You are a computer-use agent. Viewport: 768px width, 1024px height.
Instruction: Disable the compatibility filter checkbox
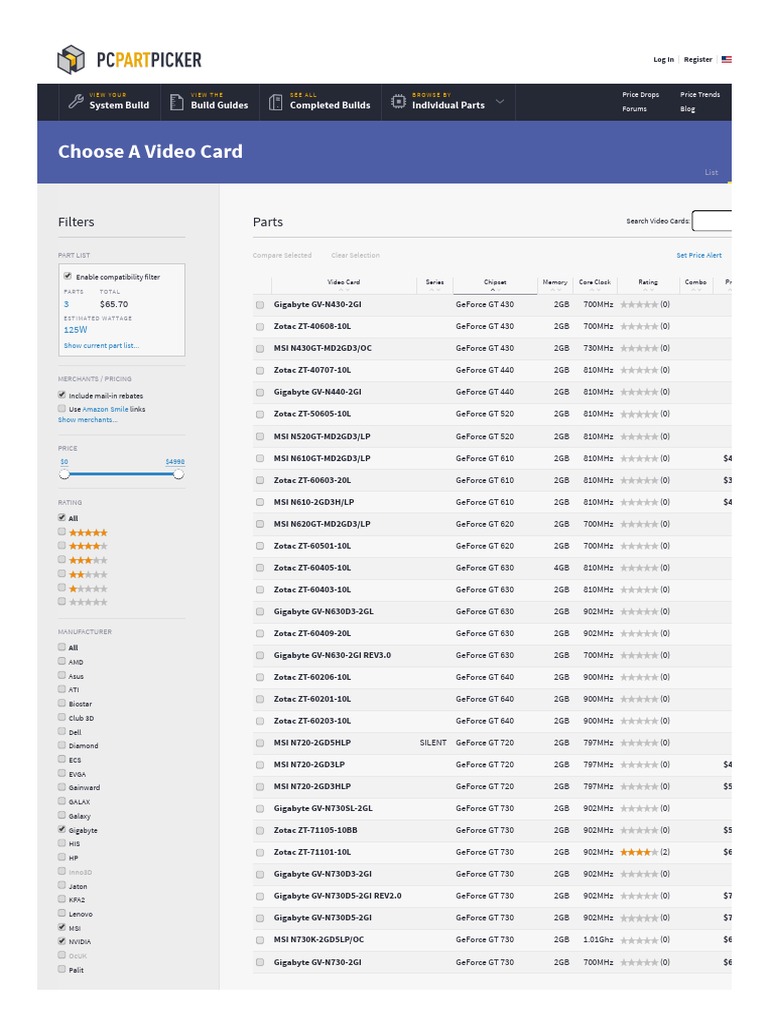coord(67,276)
